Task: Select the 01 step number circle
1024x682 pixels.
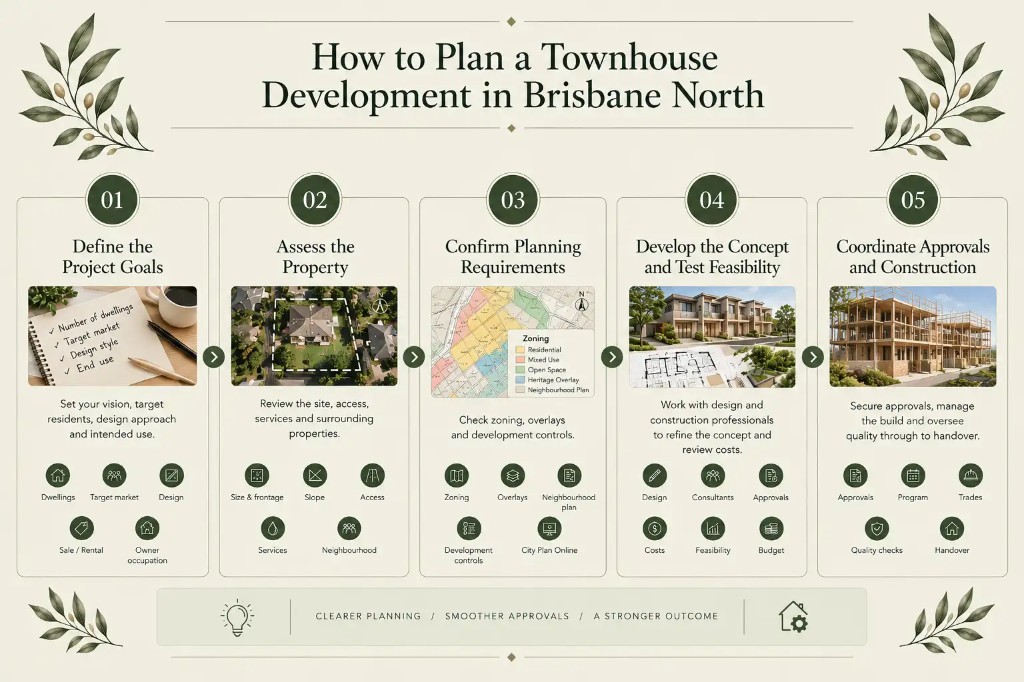Action: point(112,200)
